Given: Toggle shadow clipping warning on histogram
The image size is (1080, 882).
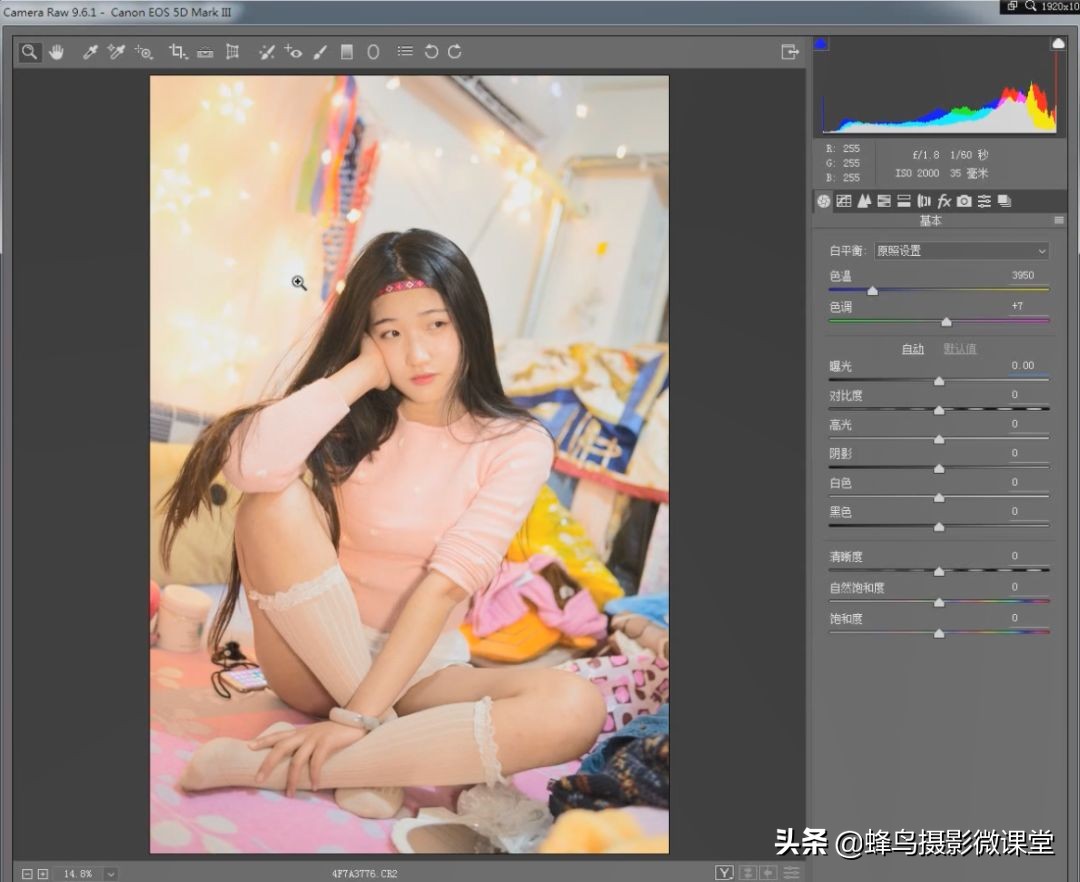Looking at the screenshot, I should pyautogui.click(x=821, y=42).
